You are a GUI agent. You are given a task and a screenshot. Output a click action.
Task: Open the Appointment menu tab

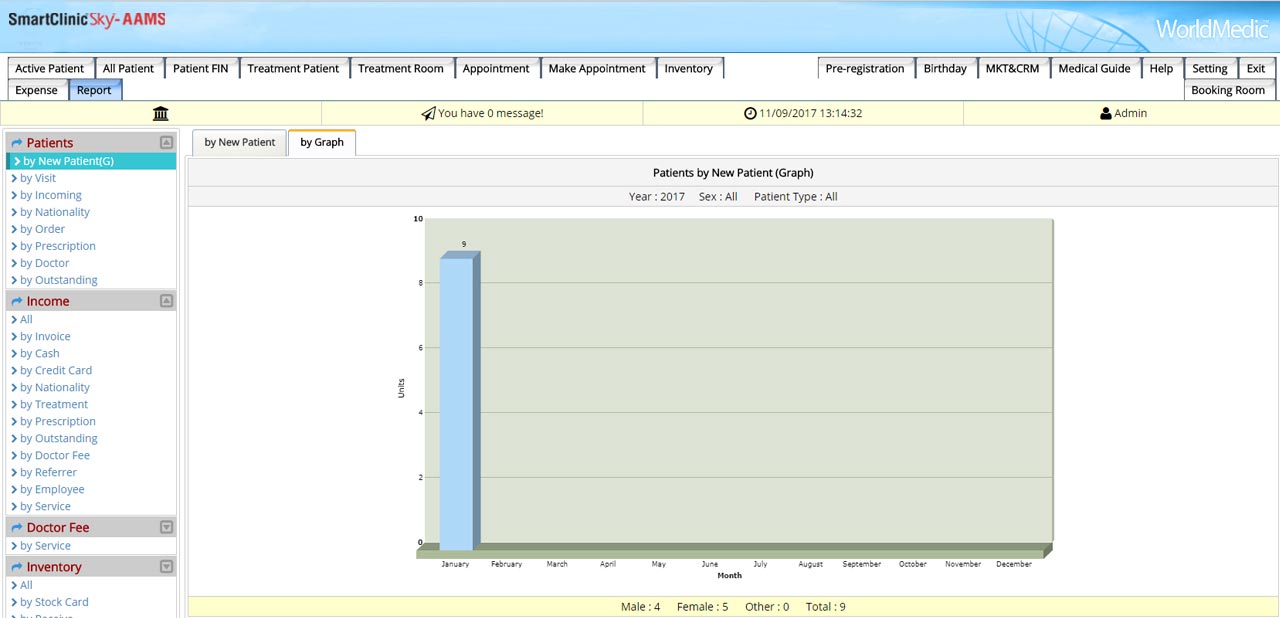(x=495, y=68)
